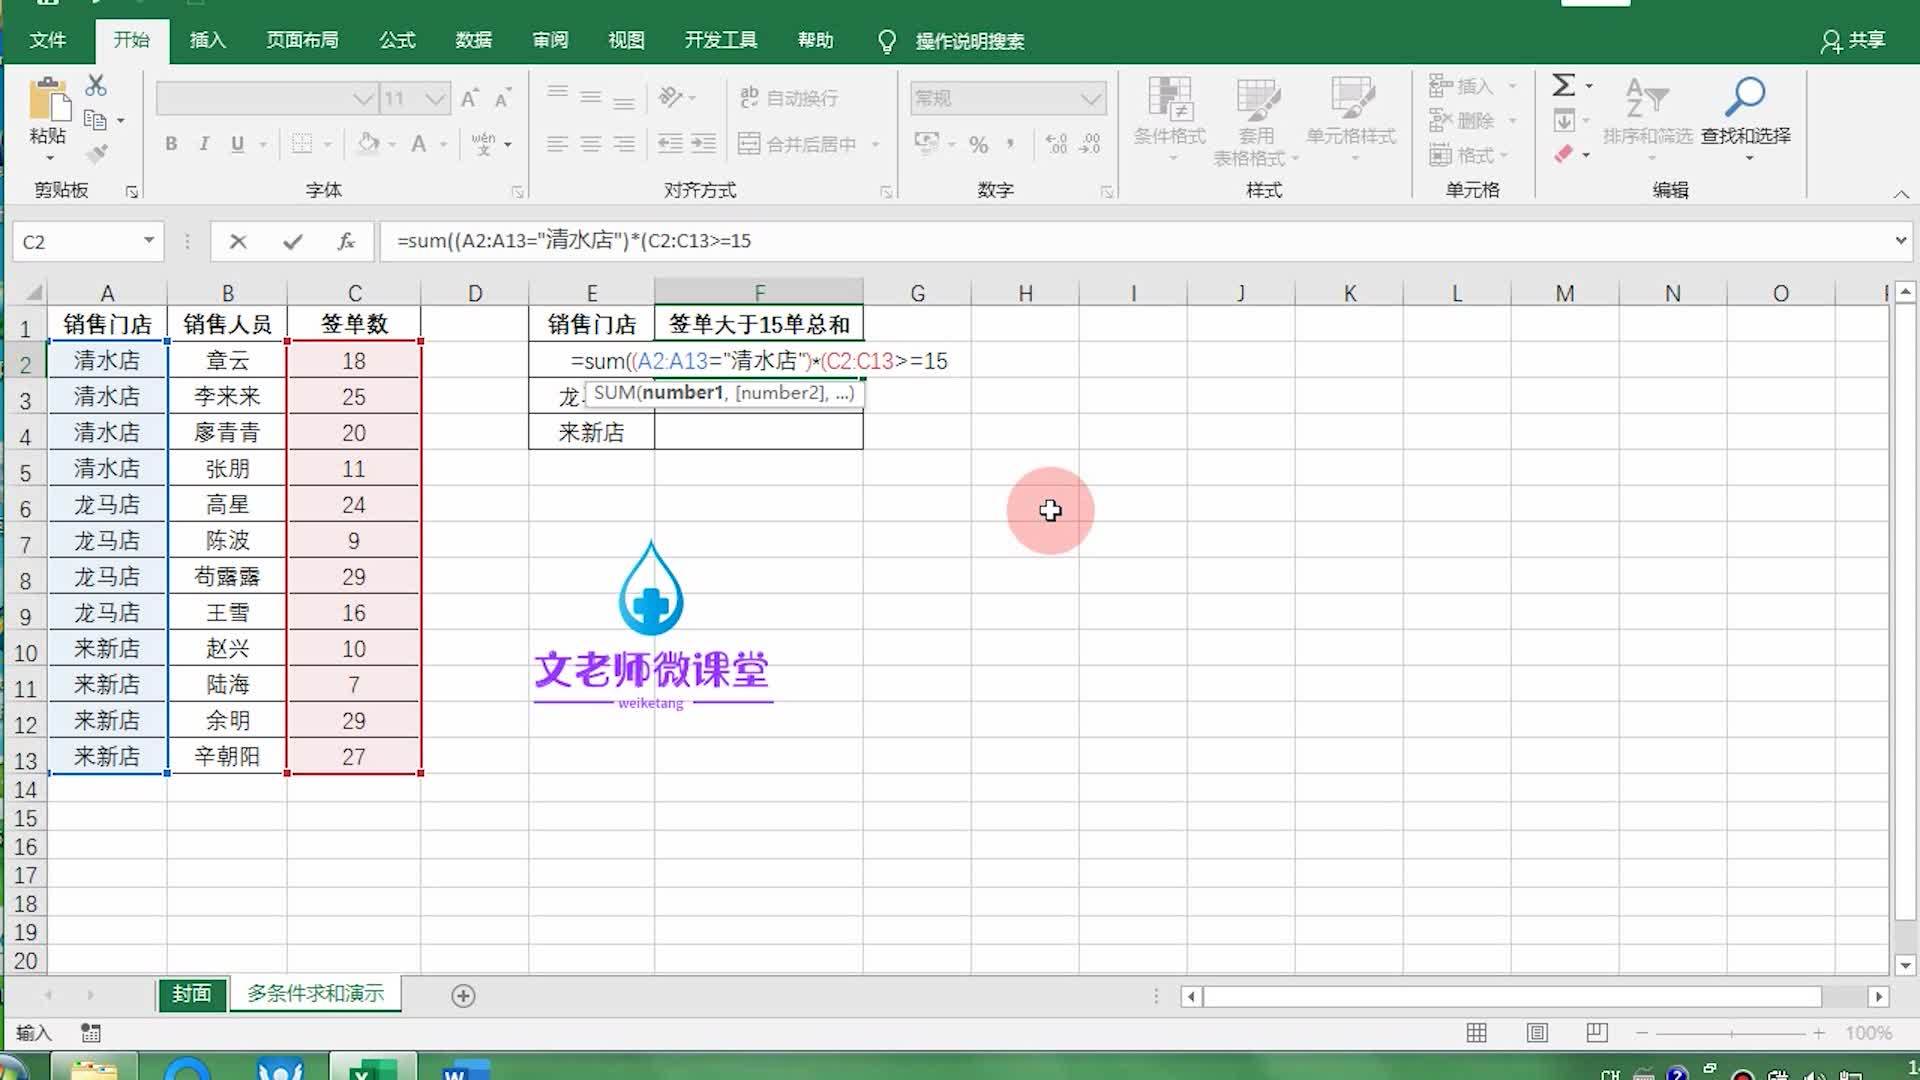Increase zoom using the zoom slider

click(x=1818, y=1033)
